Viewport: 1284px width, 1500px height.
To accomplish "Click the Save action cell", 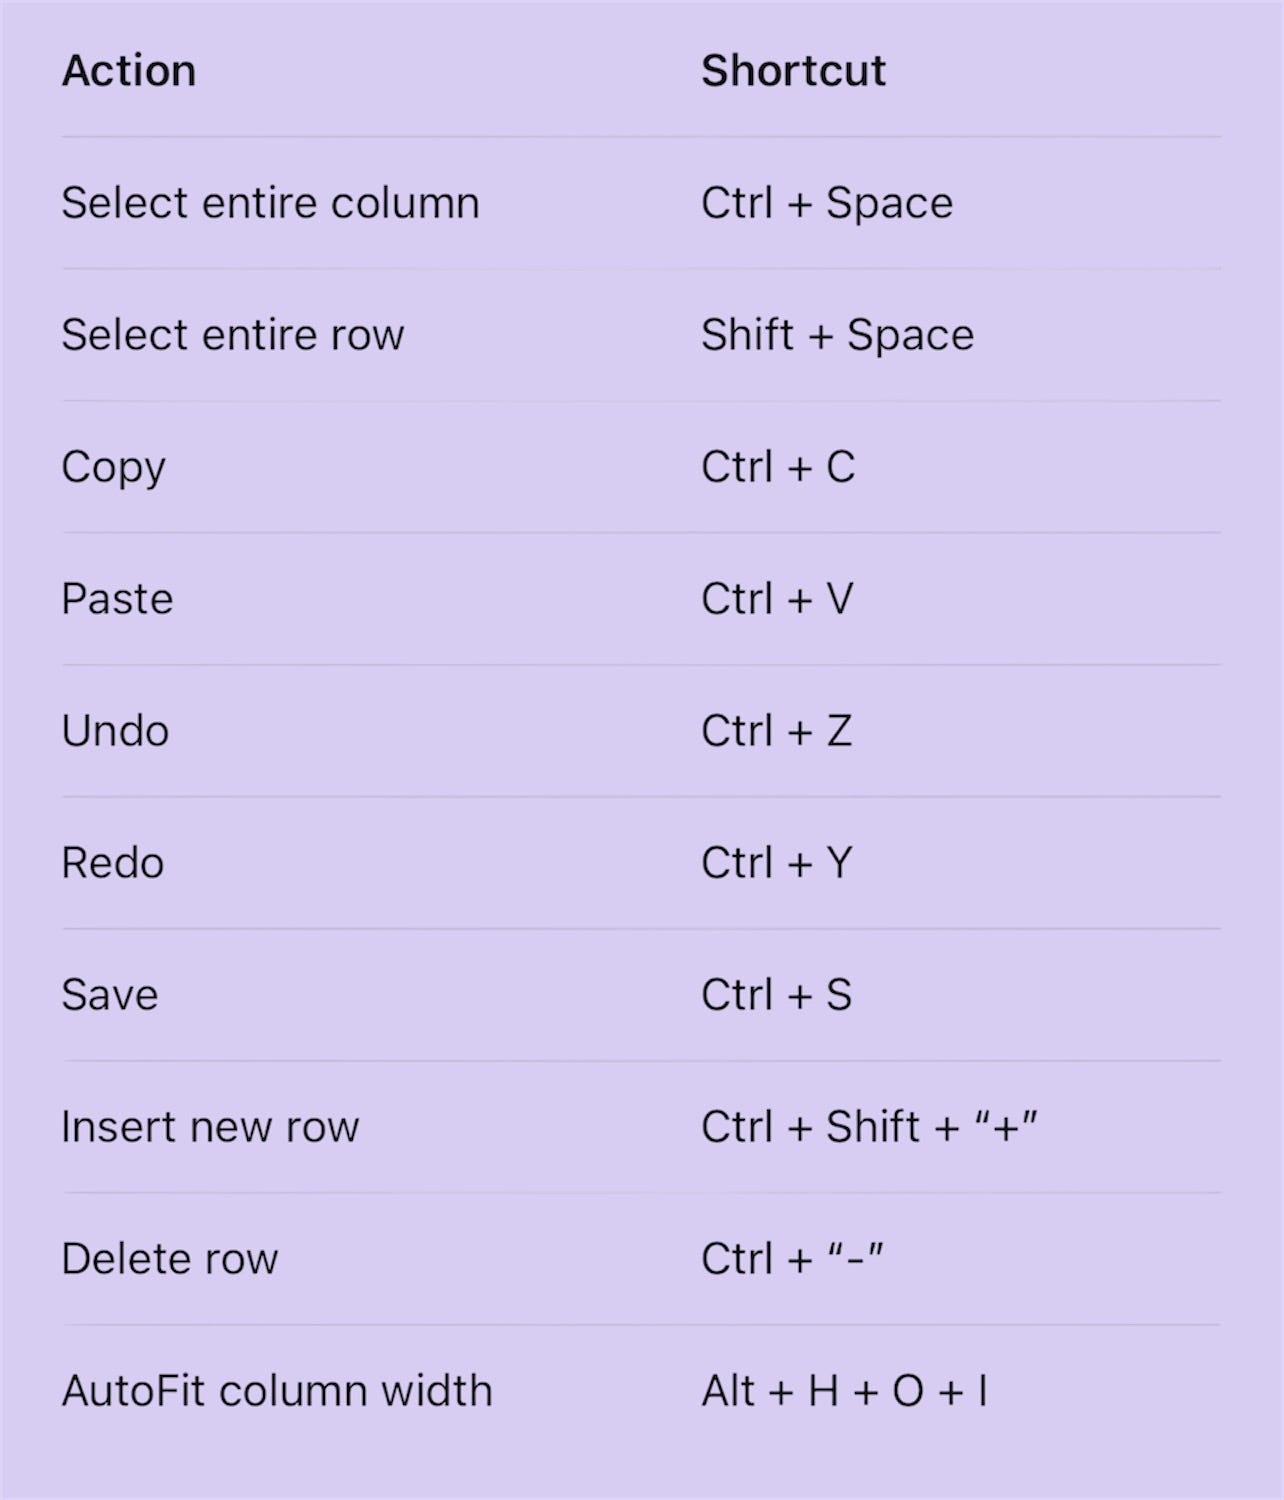I will pos(110,995).
